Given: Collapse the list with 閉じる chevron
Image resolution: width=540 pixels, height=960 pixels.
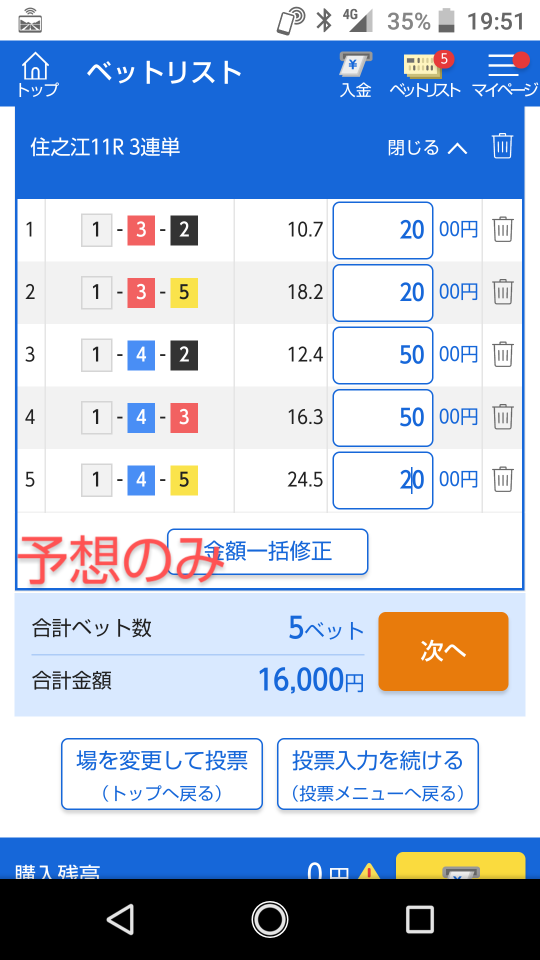Looking at the screenshot, I should tap(427, 148).
